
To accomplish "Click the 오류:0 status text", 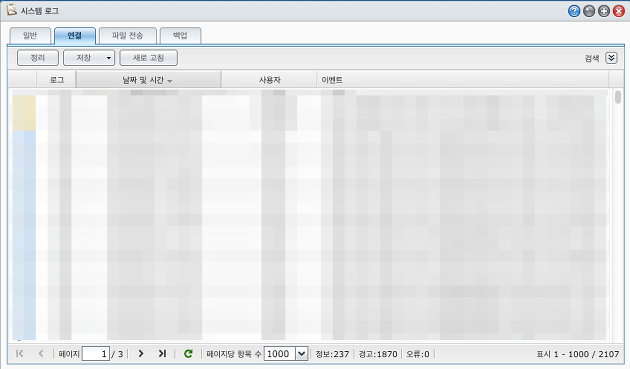I will pyautogui.click(x=417, y=354).
